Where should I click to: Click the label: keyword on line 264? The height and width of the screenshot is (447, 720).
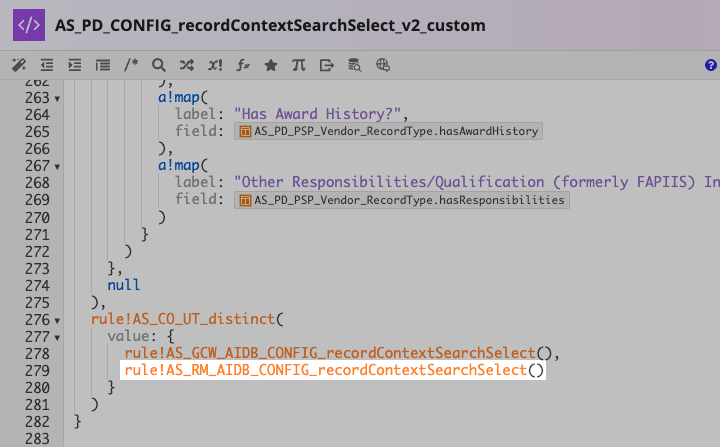click(199, 114)
